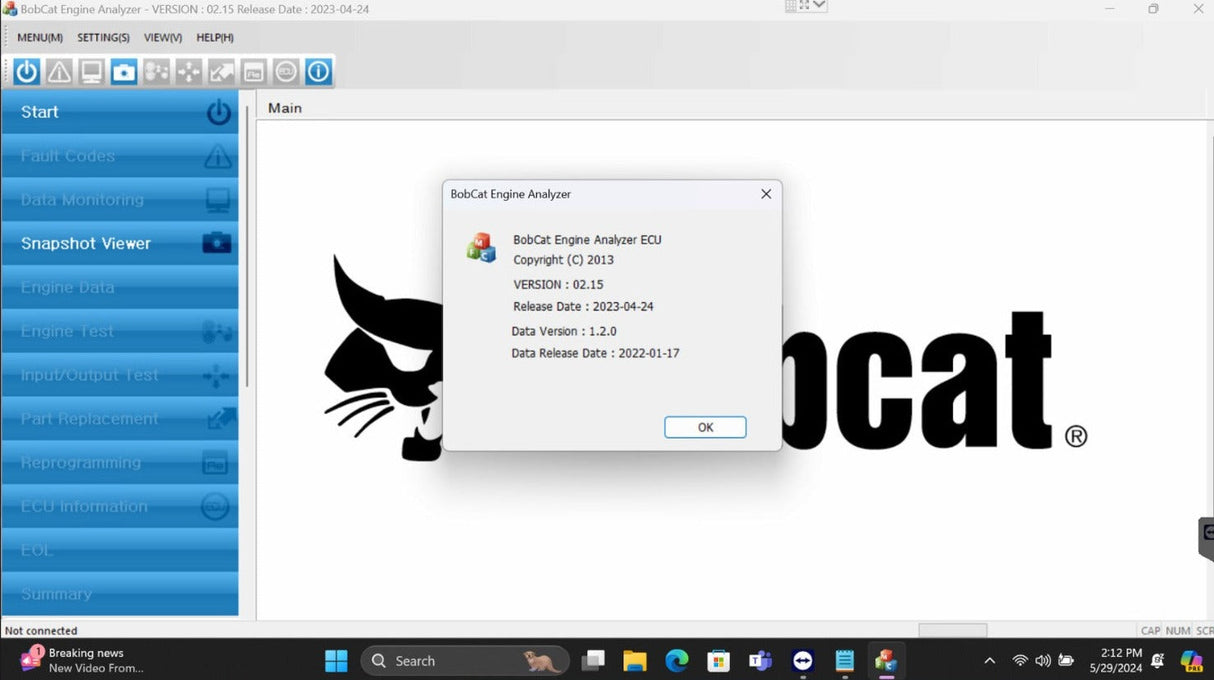Click the sidebar vertical scrollbar
This screenshot has width=1214, height=680.
(247, 247)
